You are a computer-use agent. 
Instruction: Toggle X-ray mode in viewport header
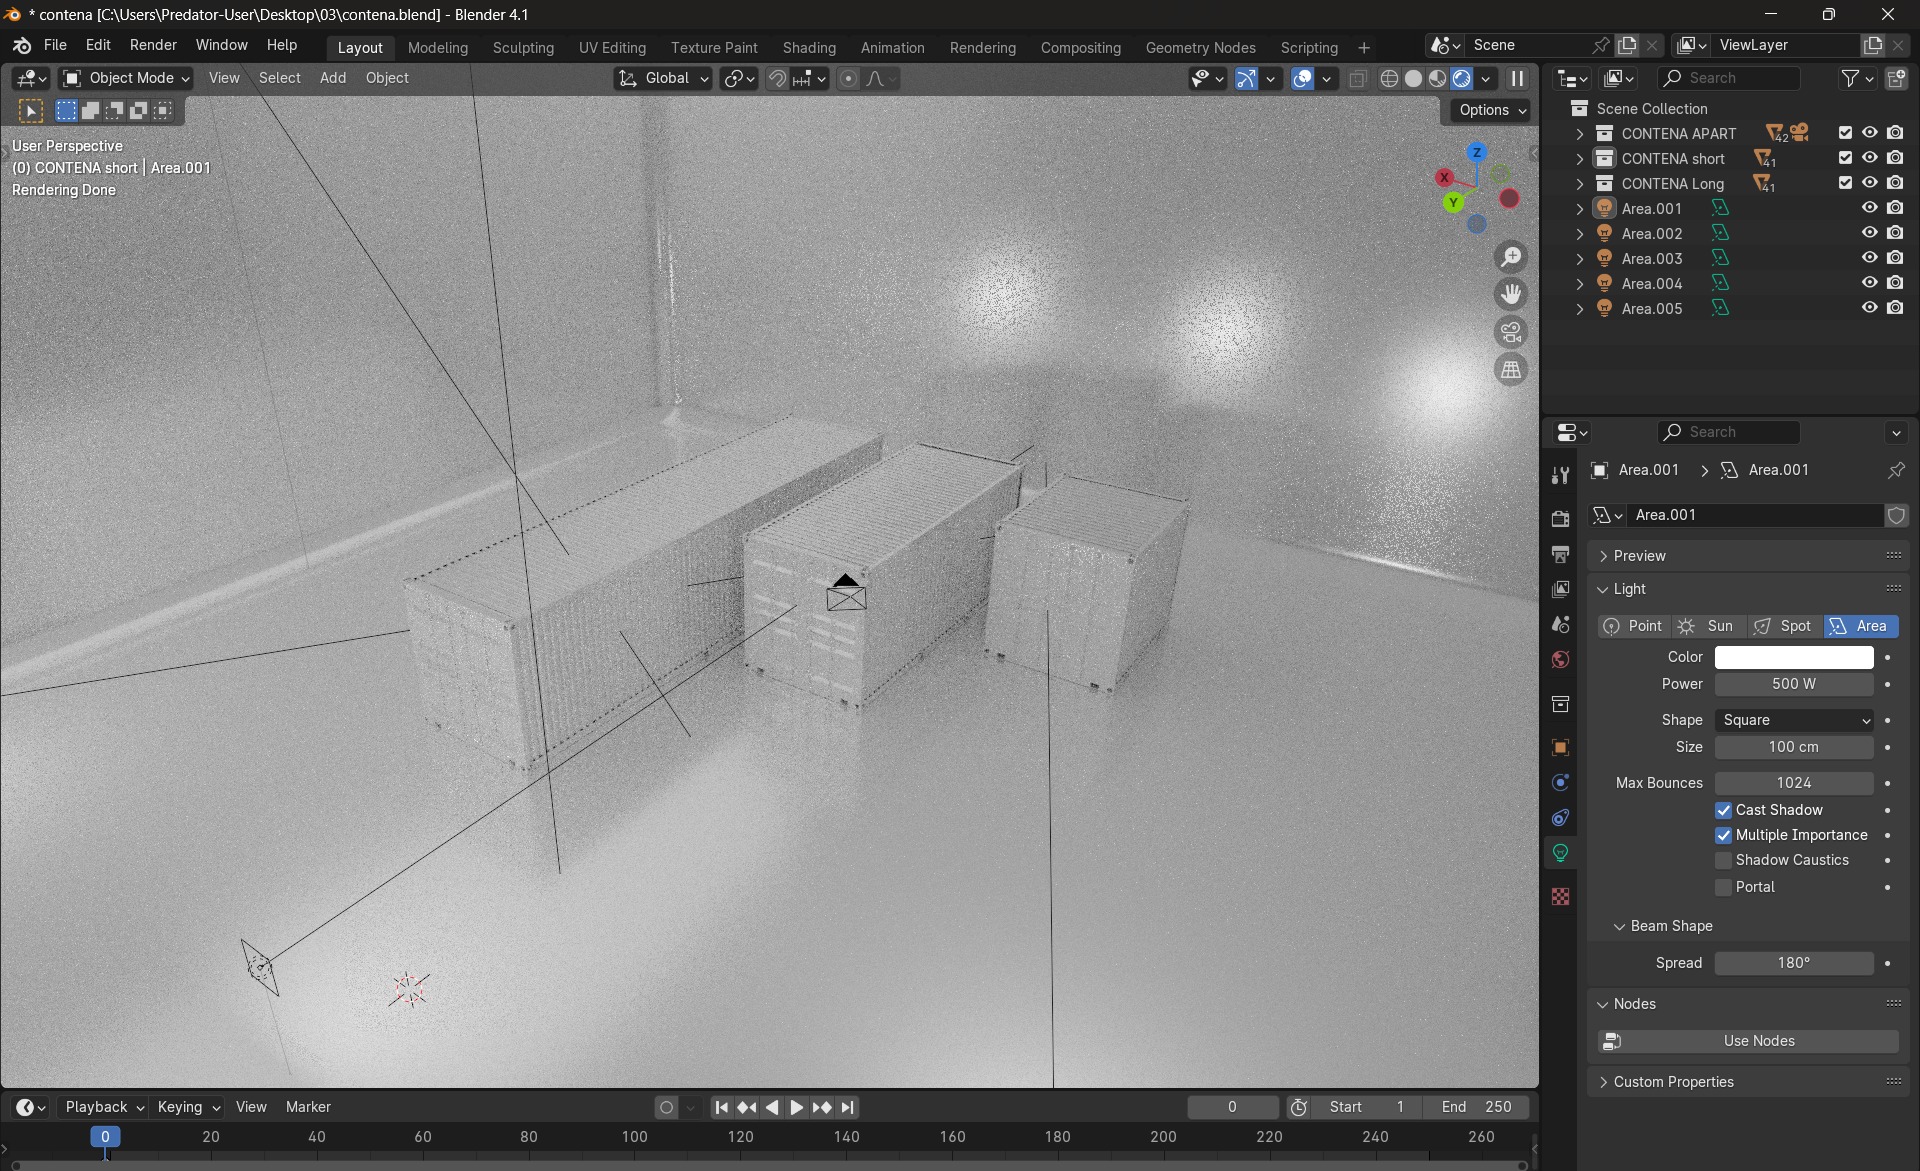[1357, 78]
